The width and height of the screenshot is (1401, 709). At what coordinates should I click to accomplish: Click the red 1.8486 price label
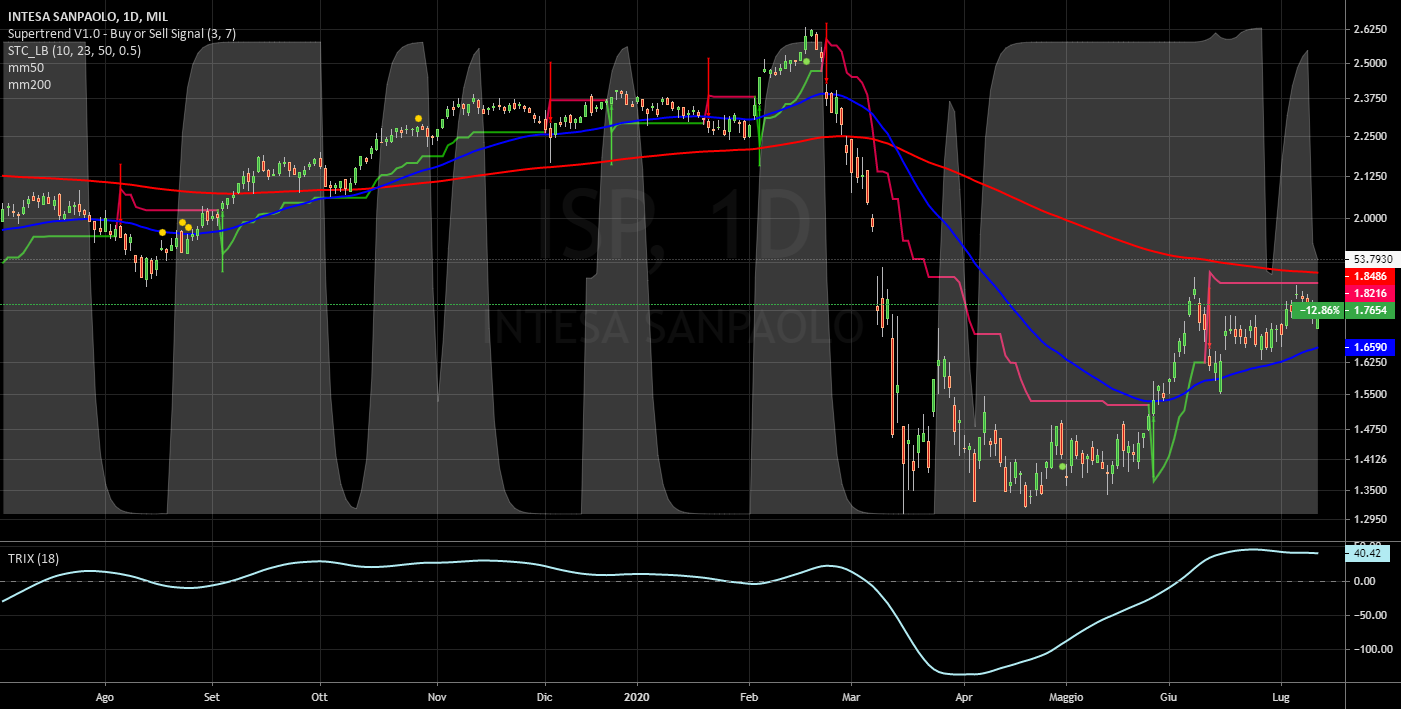[x=1369, y=275]
